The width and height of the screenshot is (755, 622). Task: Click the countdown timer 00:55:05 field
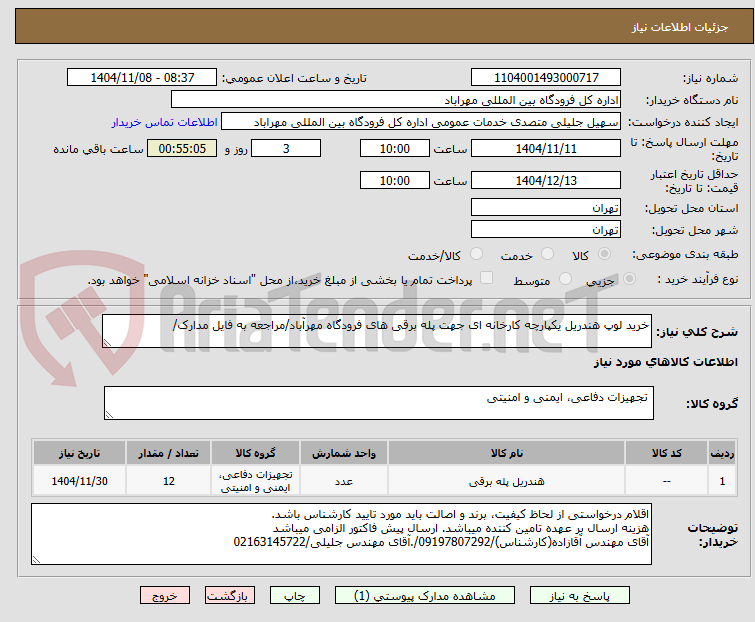pos(182,148)
